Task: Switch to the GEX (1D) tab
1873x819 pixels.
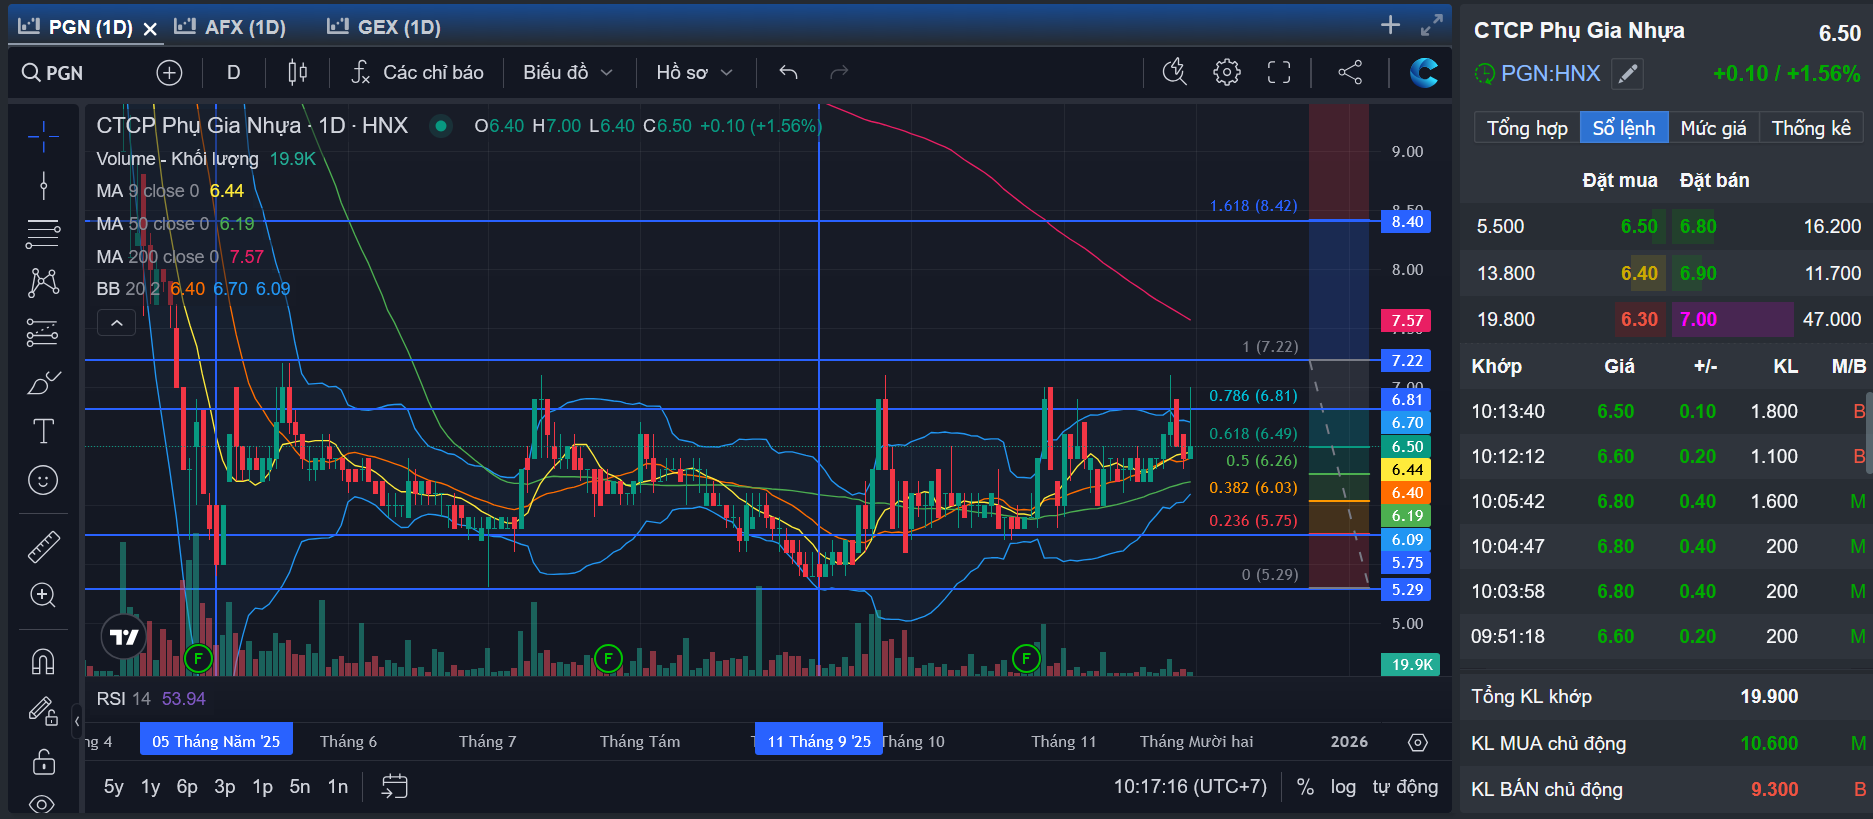Action: pyautogui.click(x=384, y=27)
